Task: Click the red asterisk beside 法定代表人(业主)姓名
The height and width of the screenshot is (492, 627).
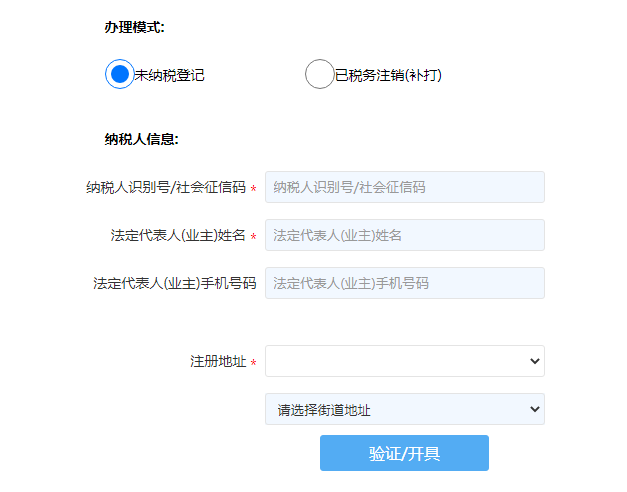Action: pyautogui.click(x=253, y=238)
